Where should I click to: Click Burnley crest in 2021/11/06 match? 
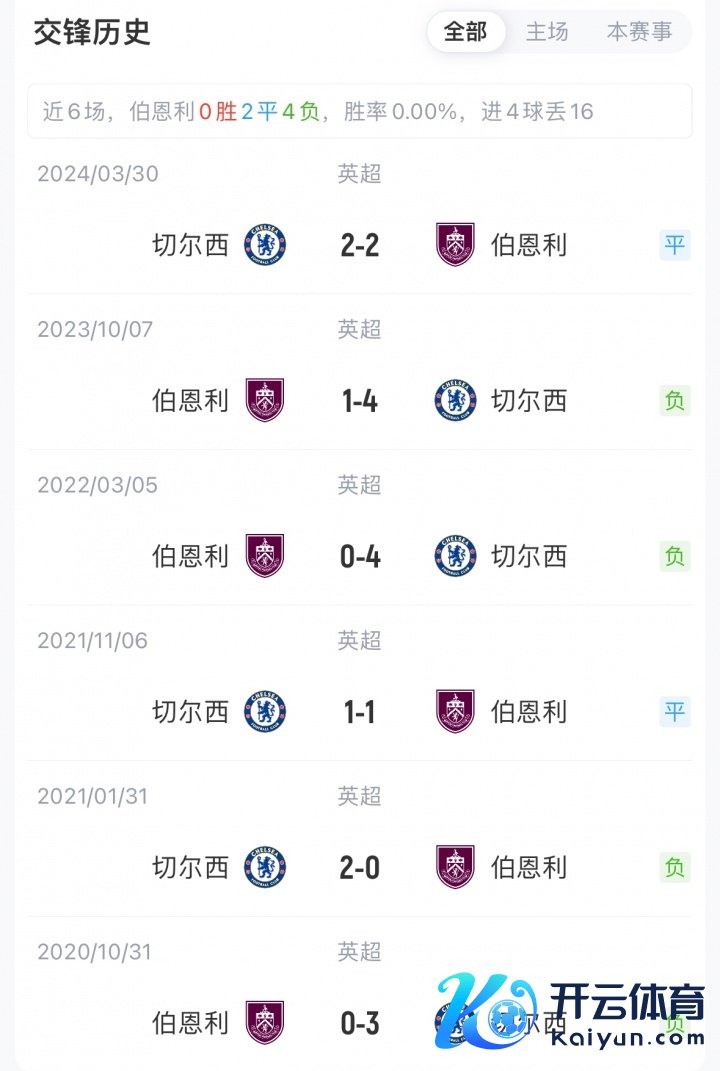tap(455, 711)
